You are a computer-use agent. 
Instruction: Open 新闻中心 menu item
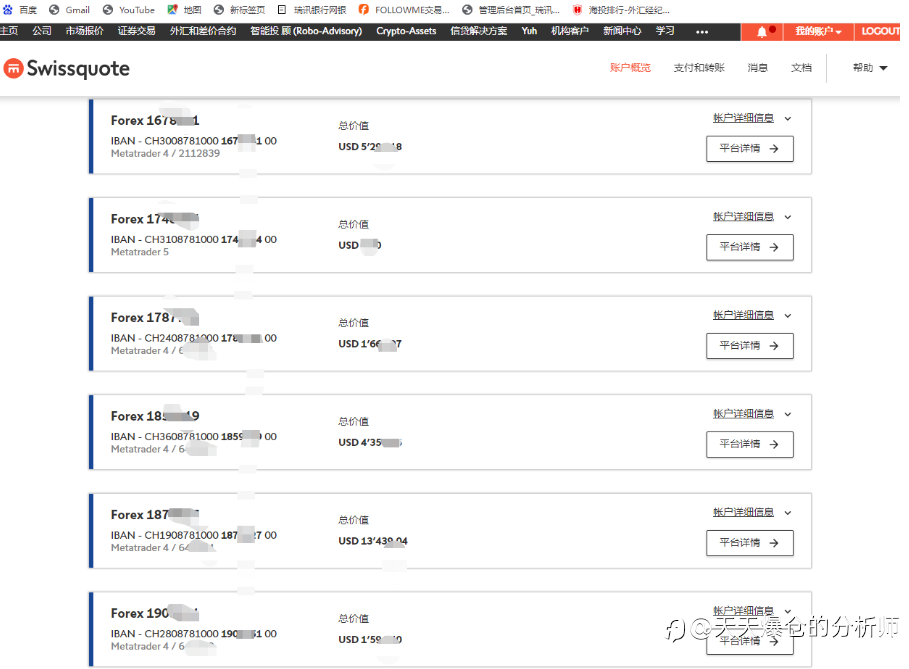(x=622, y=31)
